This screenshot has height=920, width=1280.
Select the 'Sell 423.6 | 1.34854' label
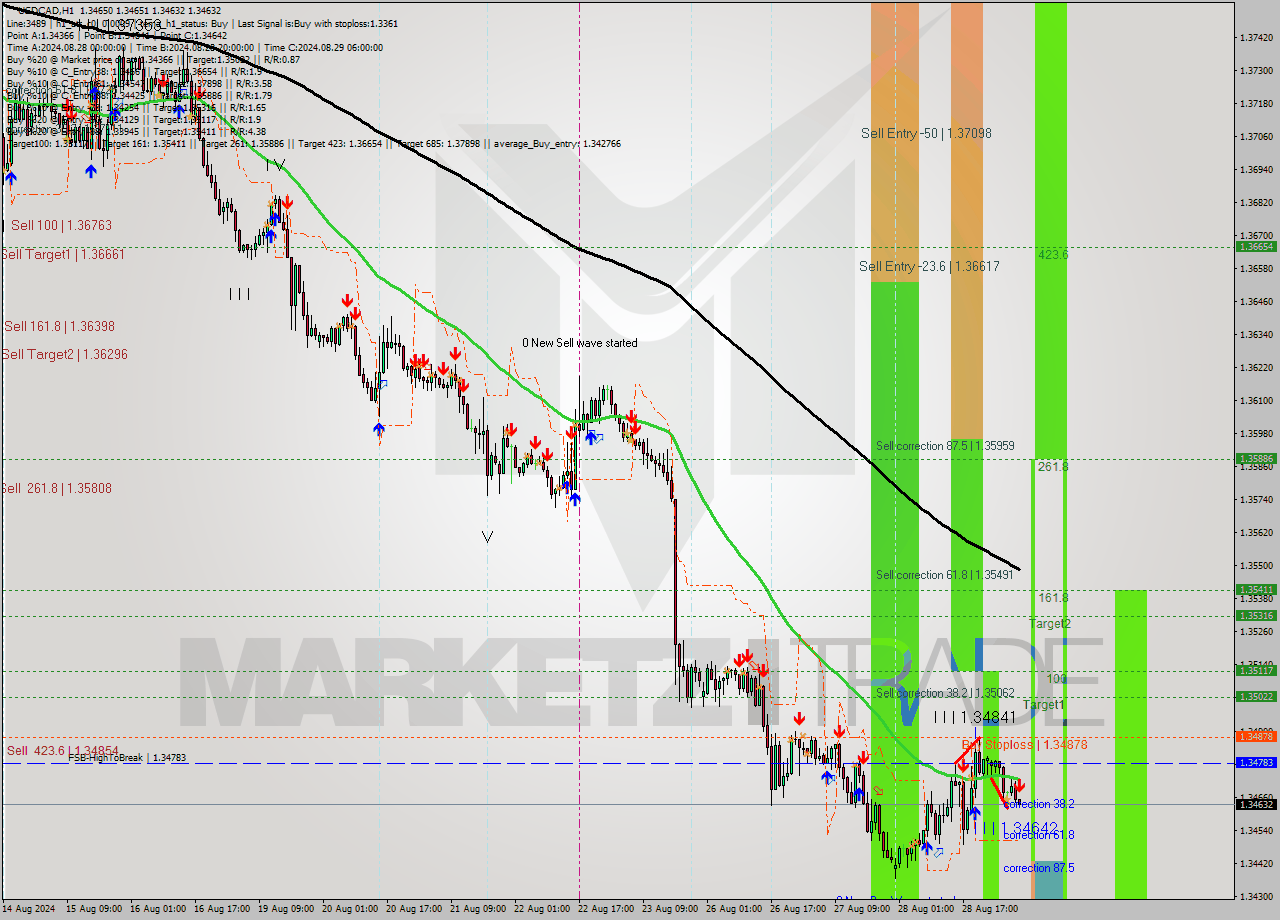click(63, 751)
